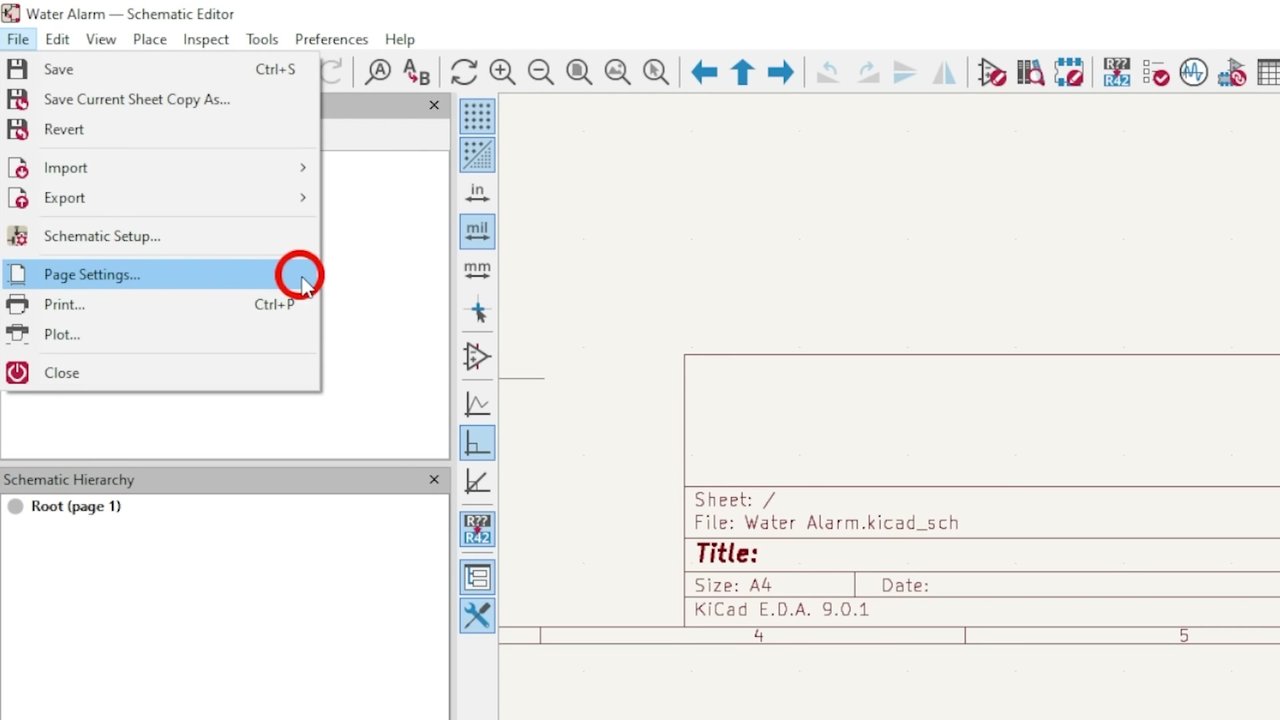Run the Electrical Rules Checker
The height and width of the screenshot is (720, 1280).
click(x=1155, y=72)
